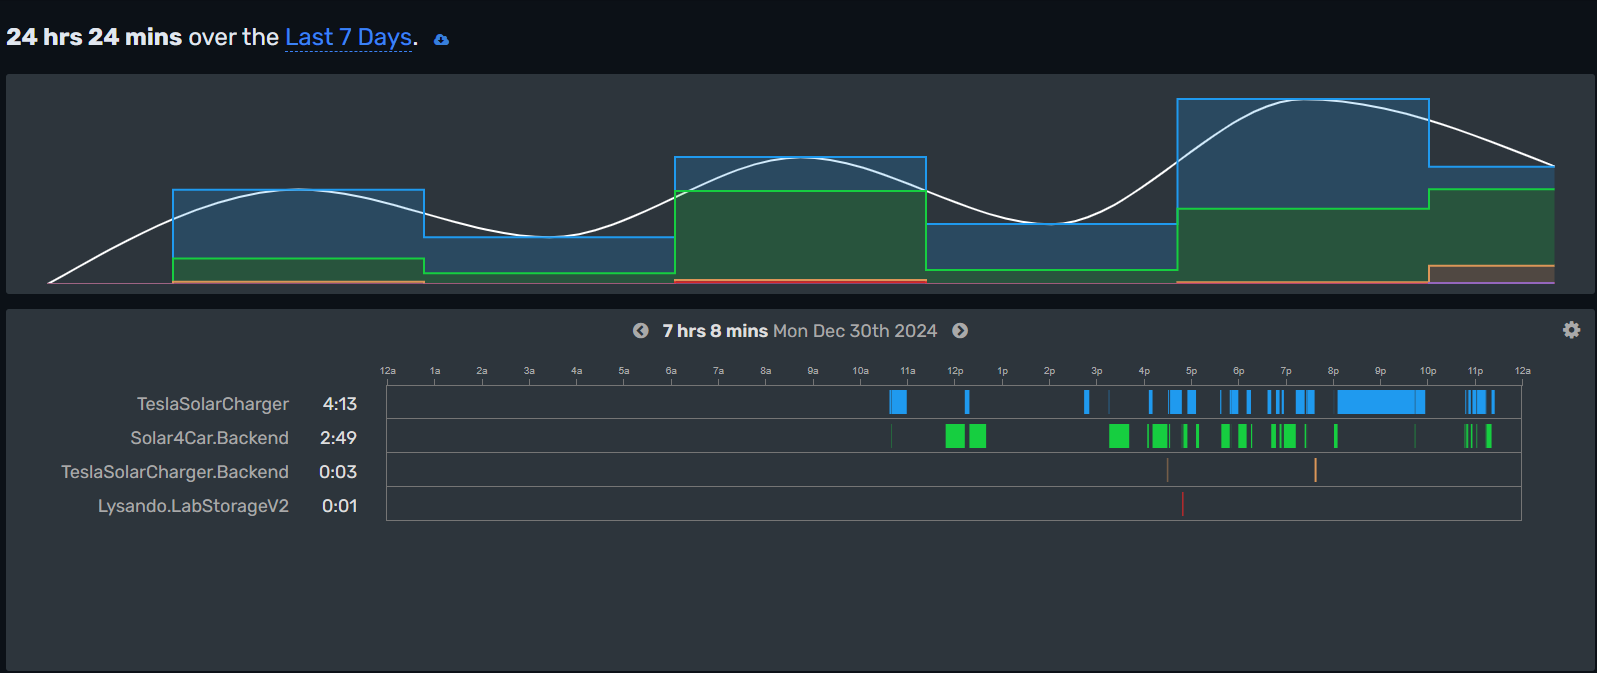Go to the next day with the right arrow

[x=960, y=331]
